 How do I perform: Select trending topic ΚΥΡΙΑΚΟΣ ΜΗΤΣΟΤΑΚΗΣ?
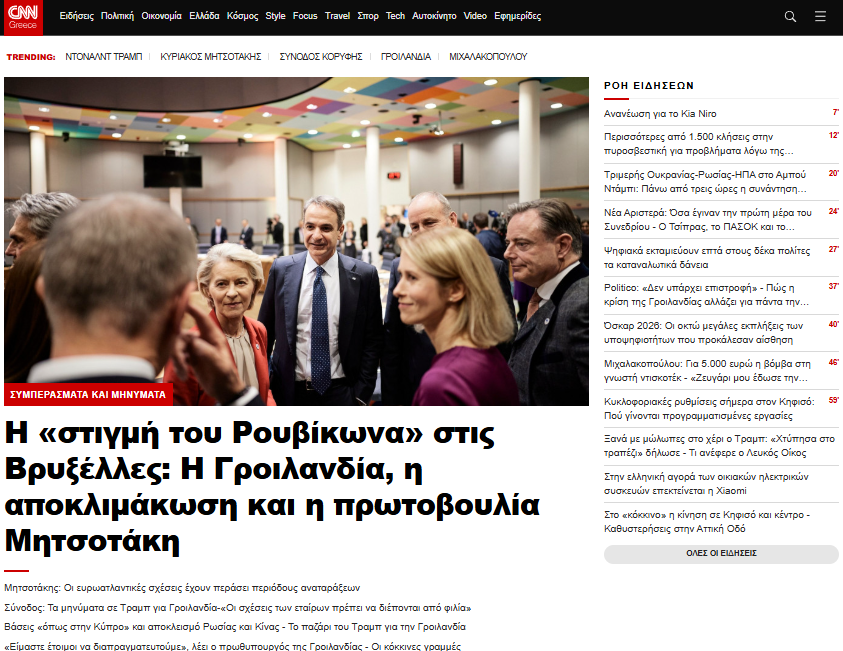[211, 57]
